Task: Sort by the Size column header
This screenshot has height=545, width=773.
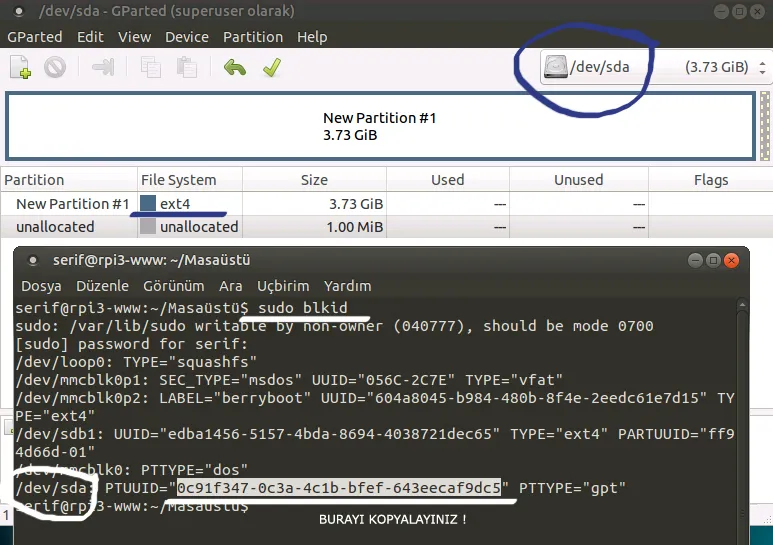Action: click(x=314, y=180)
